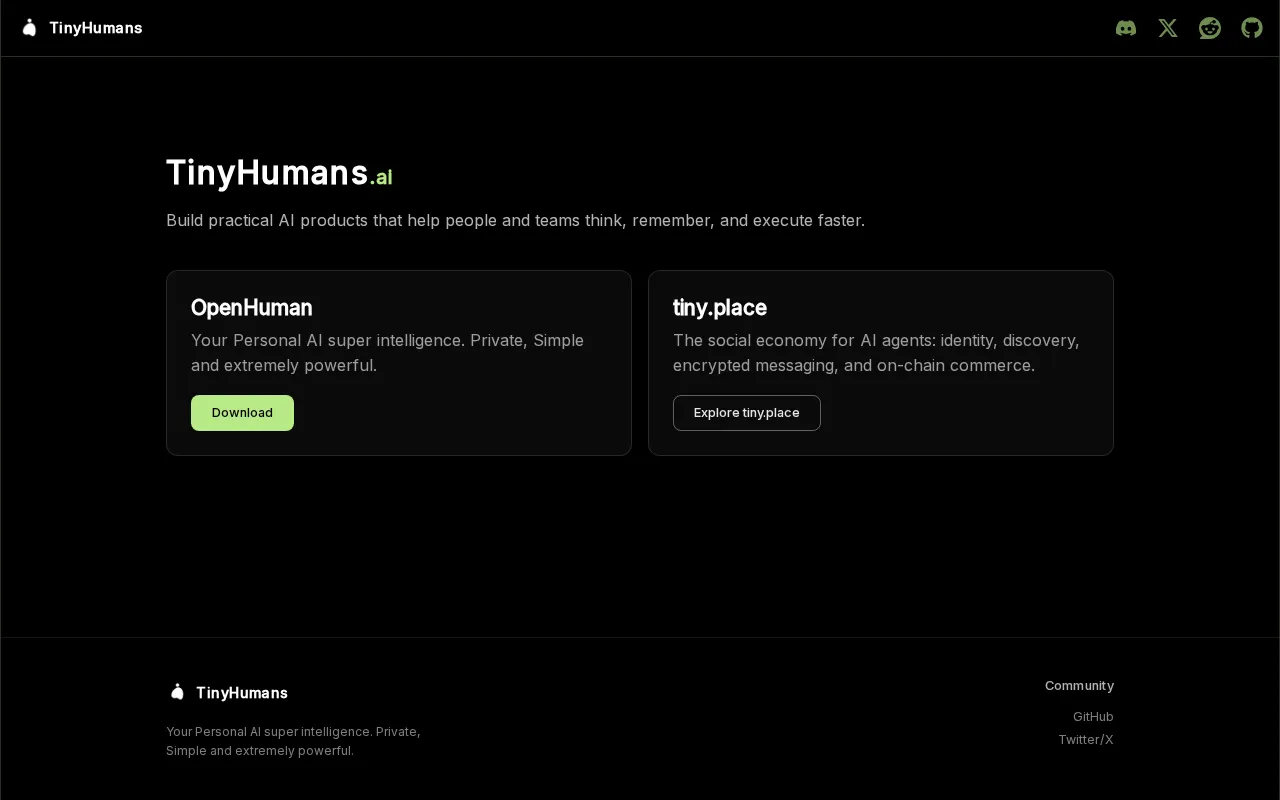Click the Download button for OpenHuman
This screenshot has width=1280, height=800.
[x=242, y=413]
